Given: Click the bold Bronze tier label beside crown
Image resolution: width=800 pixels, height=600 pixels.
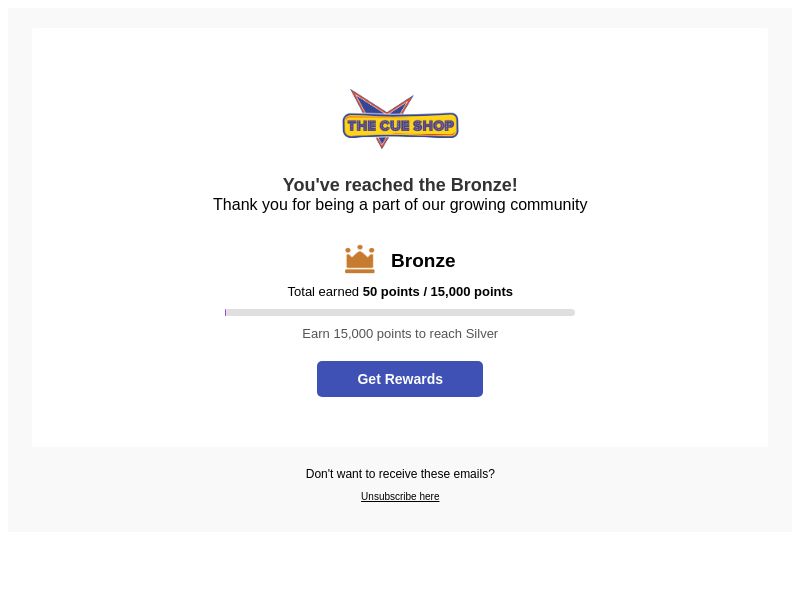Looking at the screenshot, I should pyautogui.click(x=423, y=261).
